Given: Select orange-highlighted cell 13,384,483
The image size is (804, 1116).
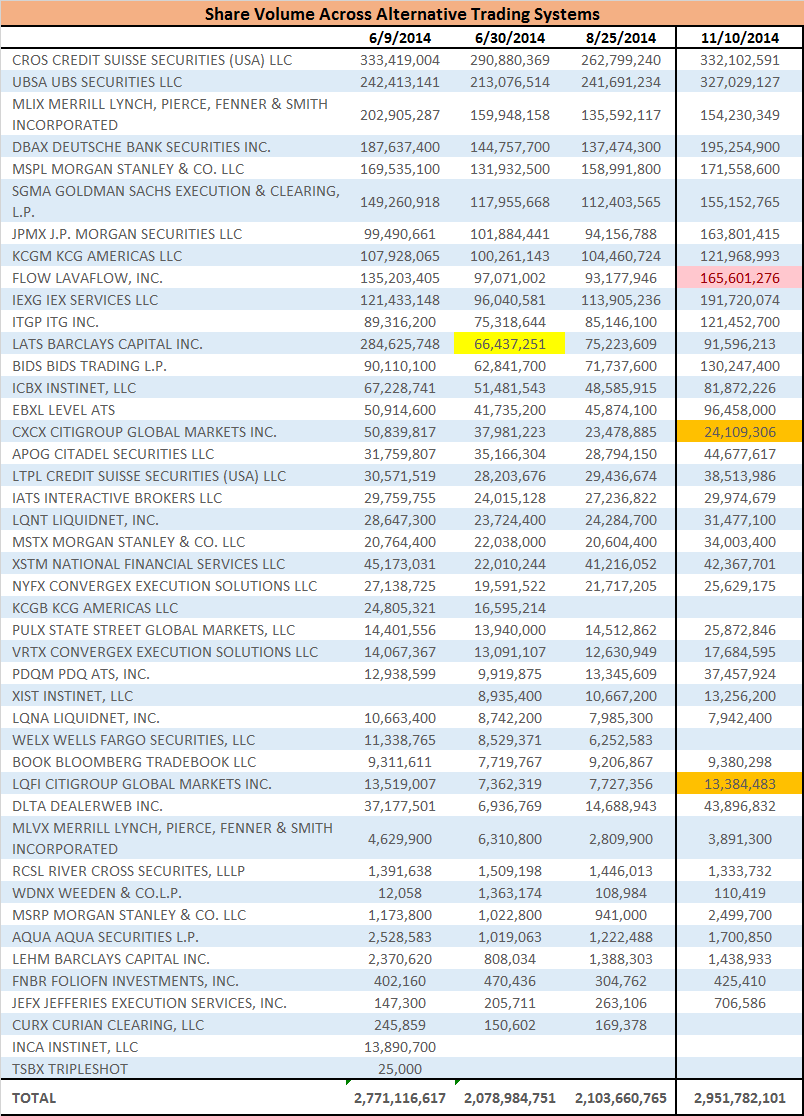Looking at the screenshot, I should 740,786.
